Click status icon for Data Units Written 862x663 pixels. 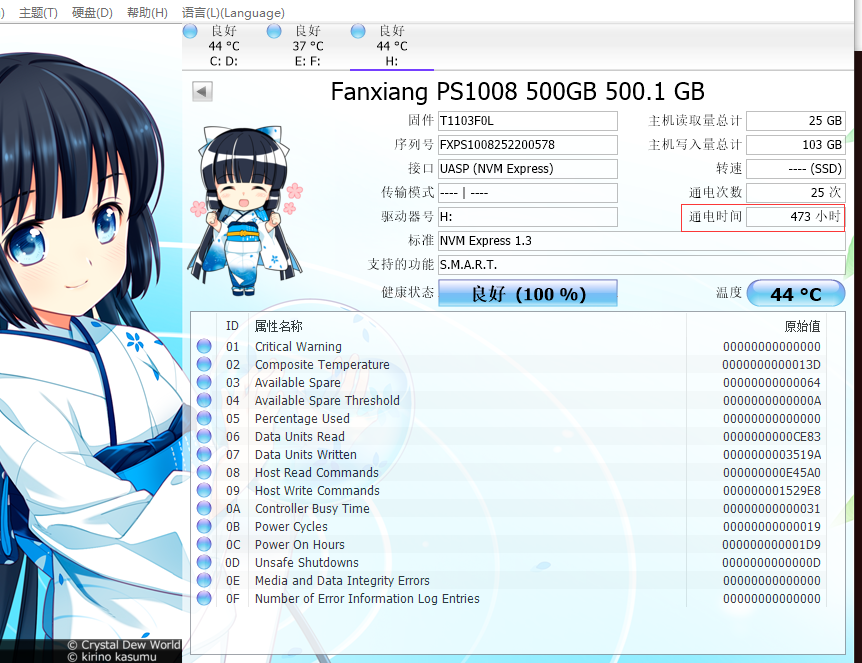coord(204,454)
